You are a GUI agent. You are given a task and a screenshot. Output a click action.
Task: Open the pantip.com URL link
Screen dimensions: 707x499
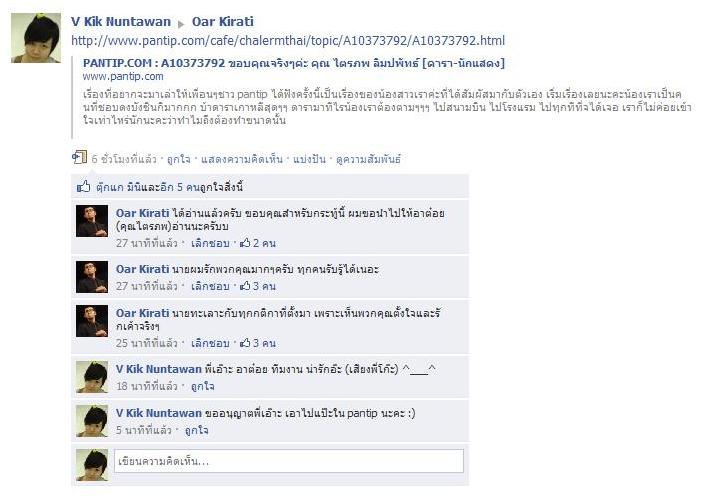point(288,41)
